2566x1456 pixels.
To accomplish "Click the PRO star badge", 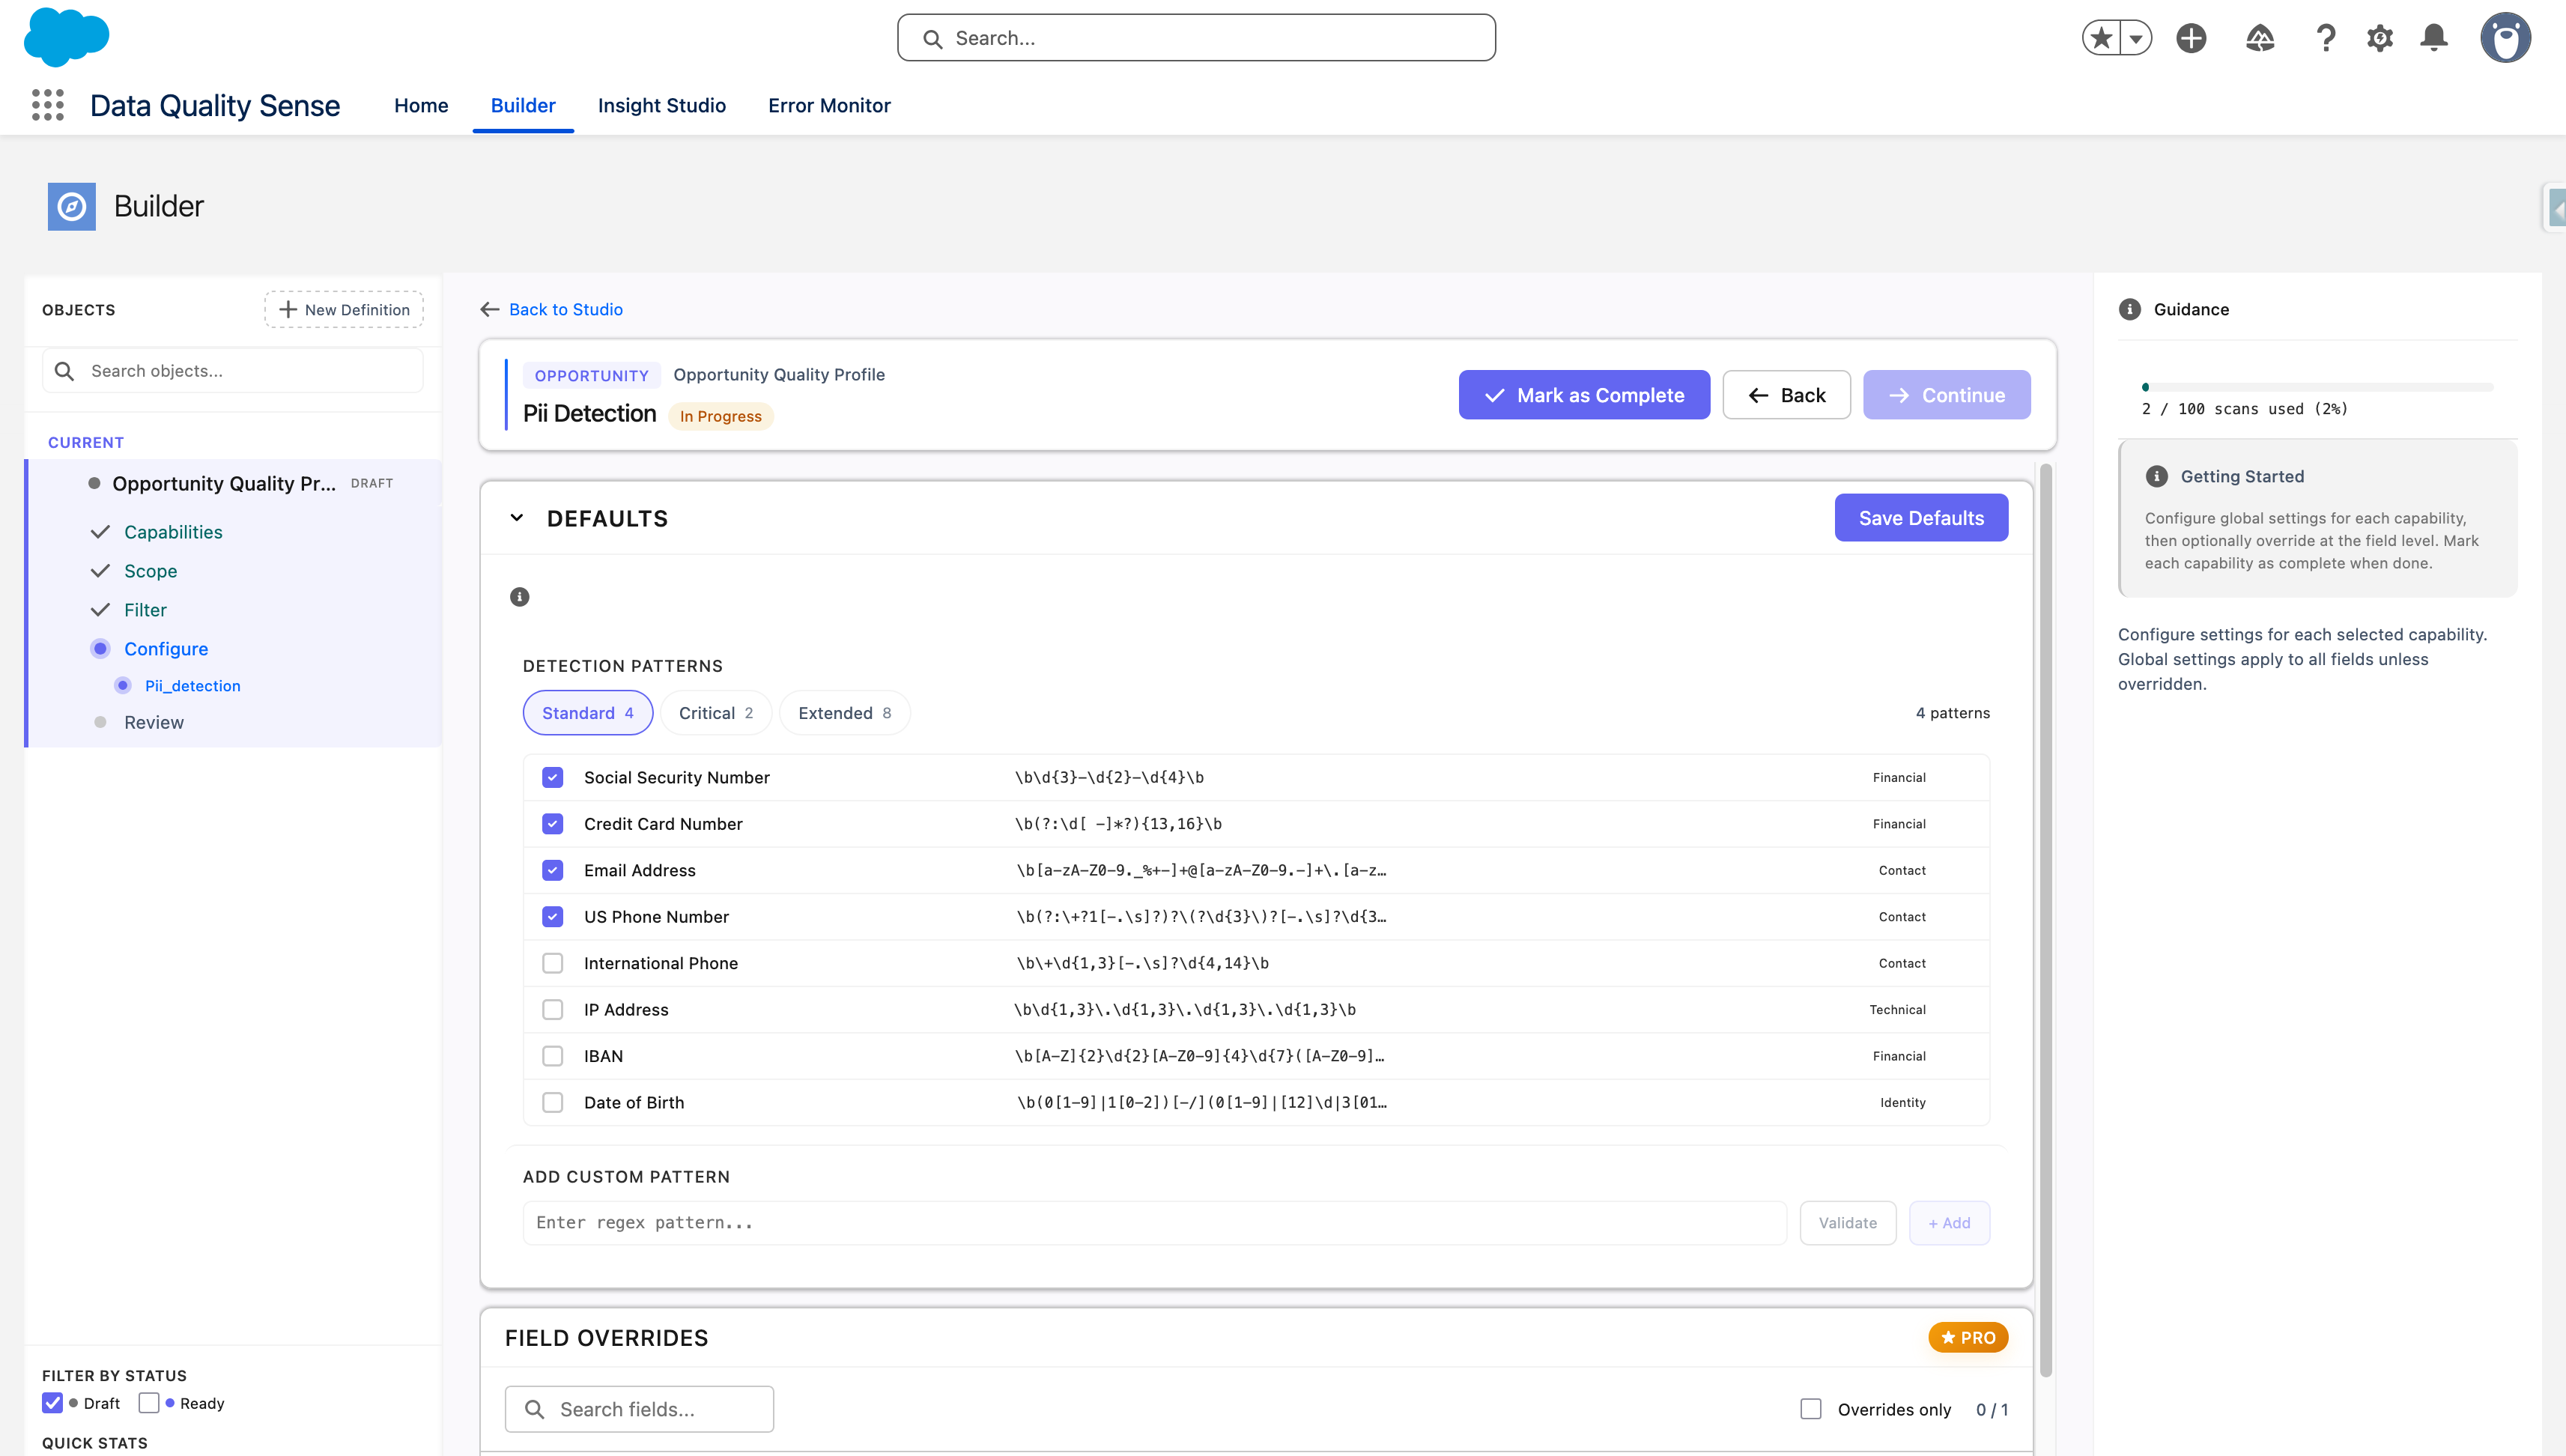I will tap(1968, 1337).
